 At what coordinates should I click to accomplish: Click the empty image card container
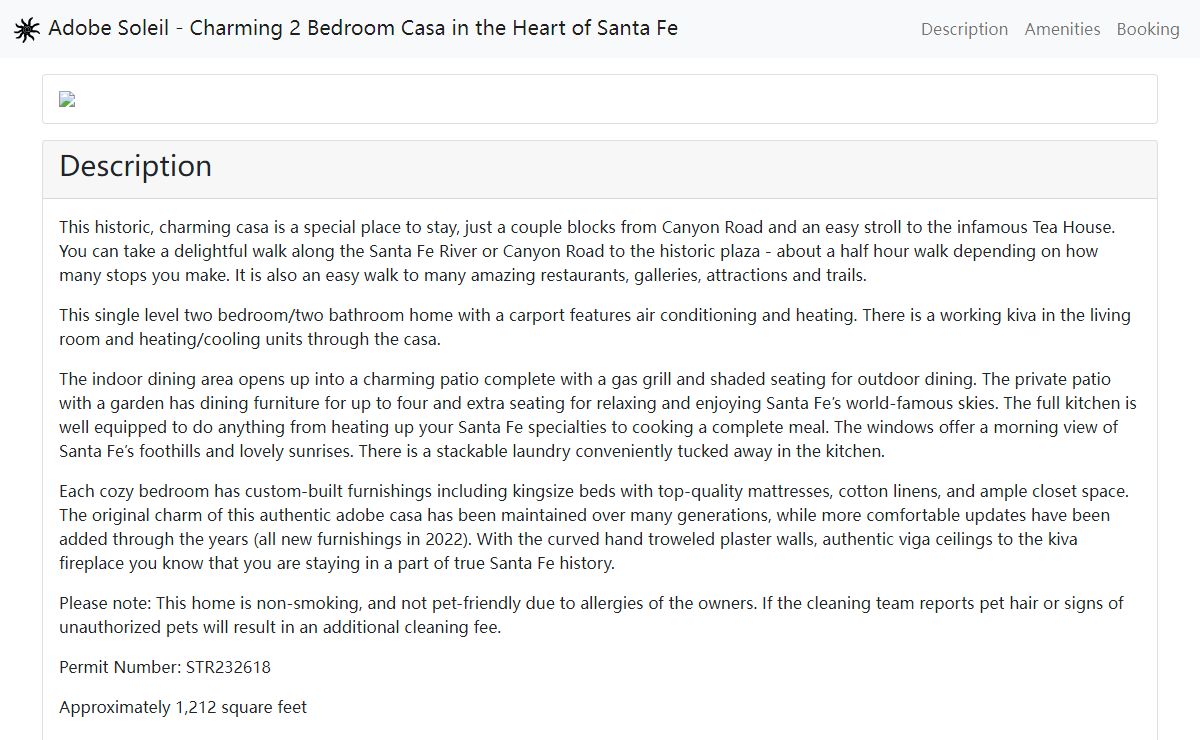click(600, 99)
